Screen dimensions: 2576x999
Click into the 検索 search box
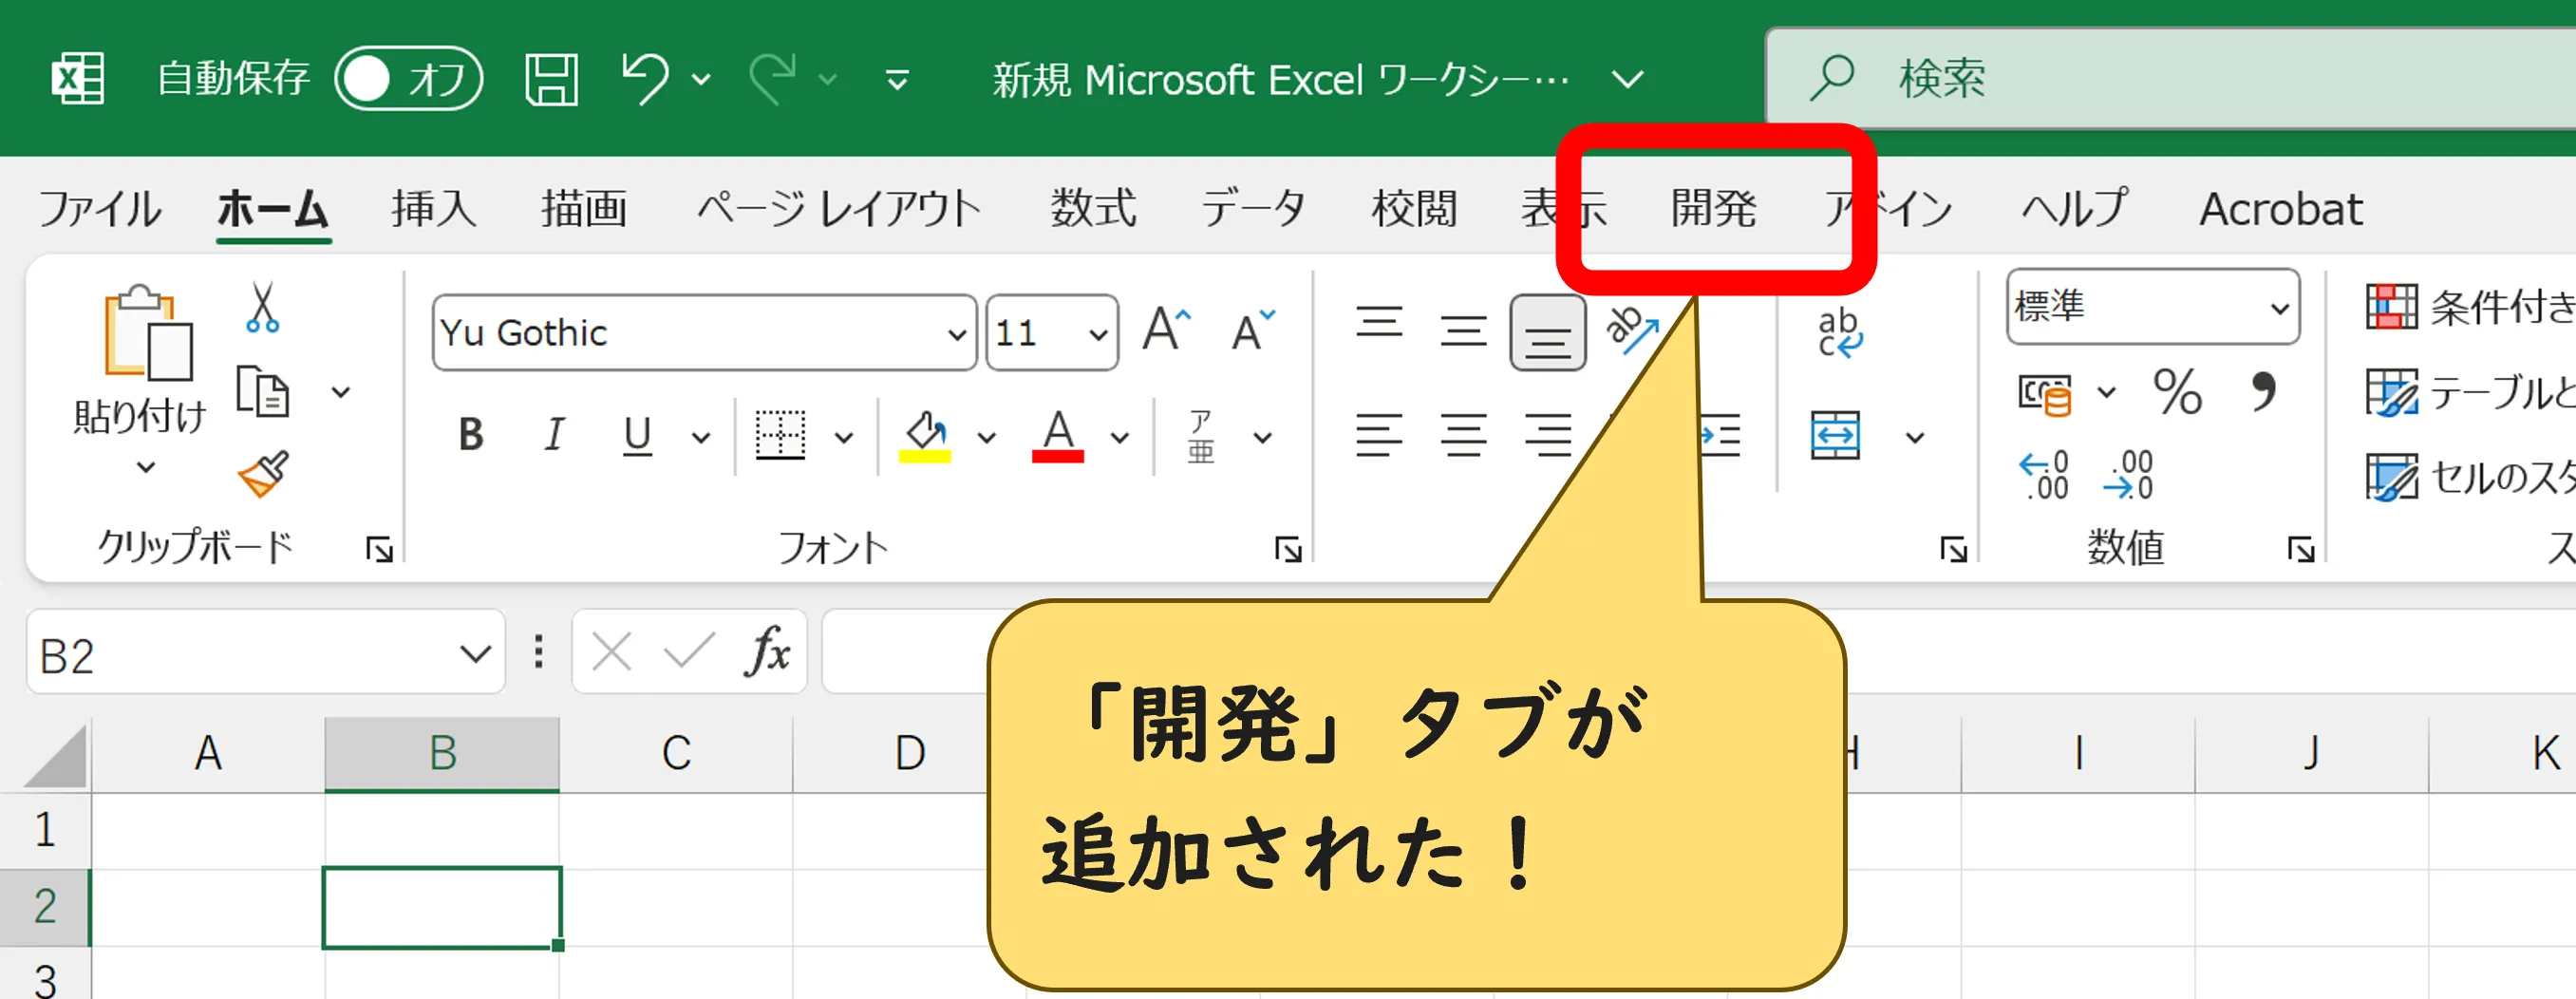2170,78
